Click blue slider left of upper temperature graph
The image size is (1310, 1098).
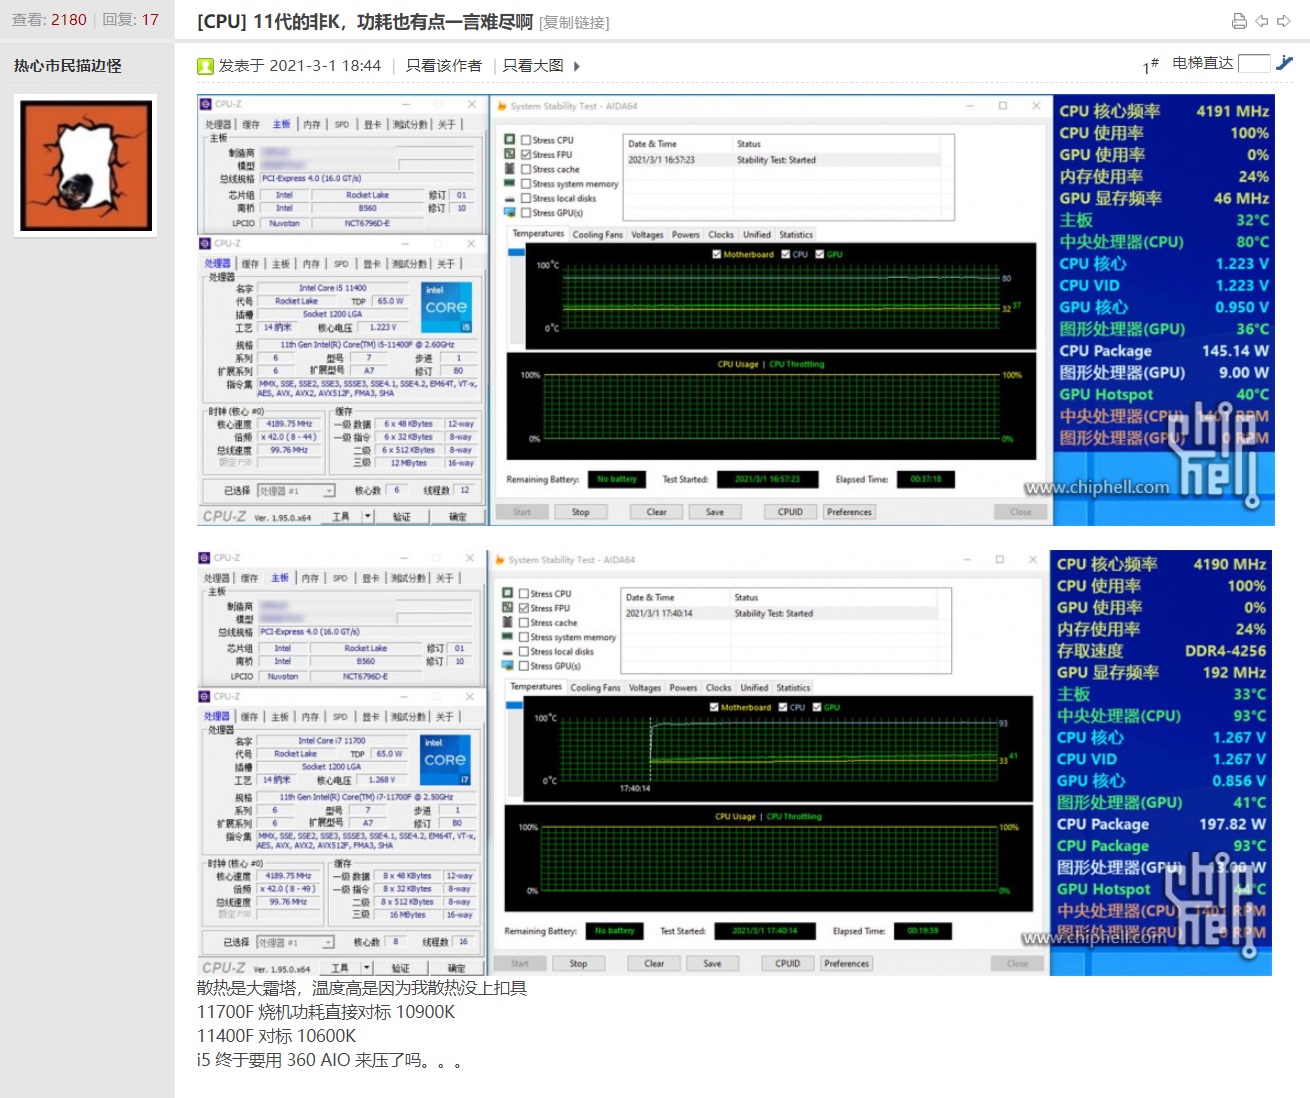tap(516, 253)
